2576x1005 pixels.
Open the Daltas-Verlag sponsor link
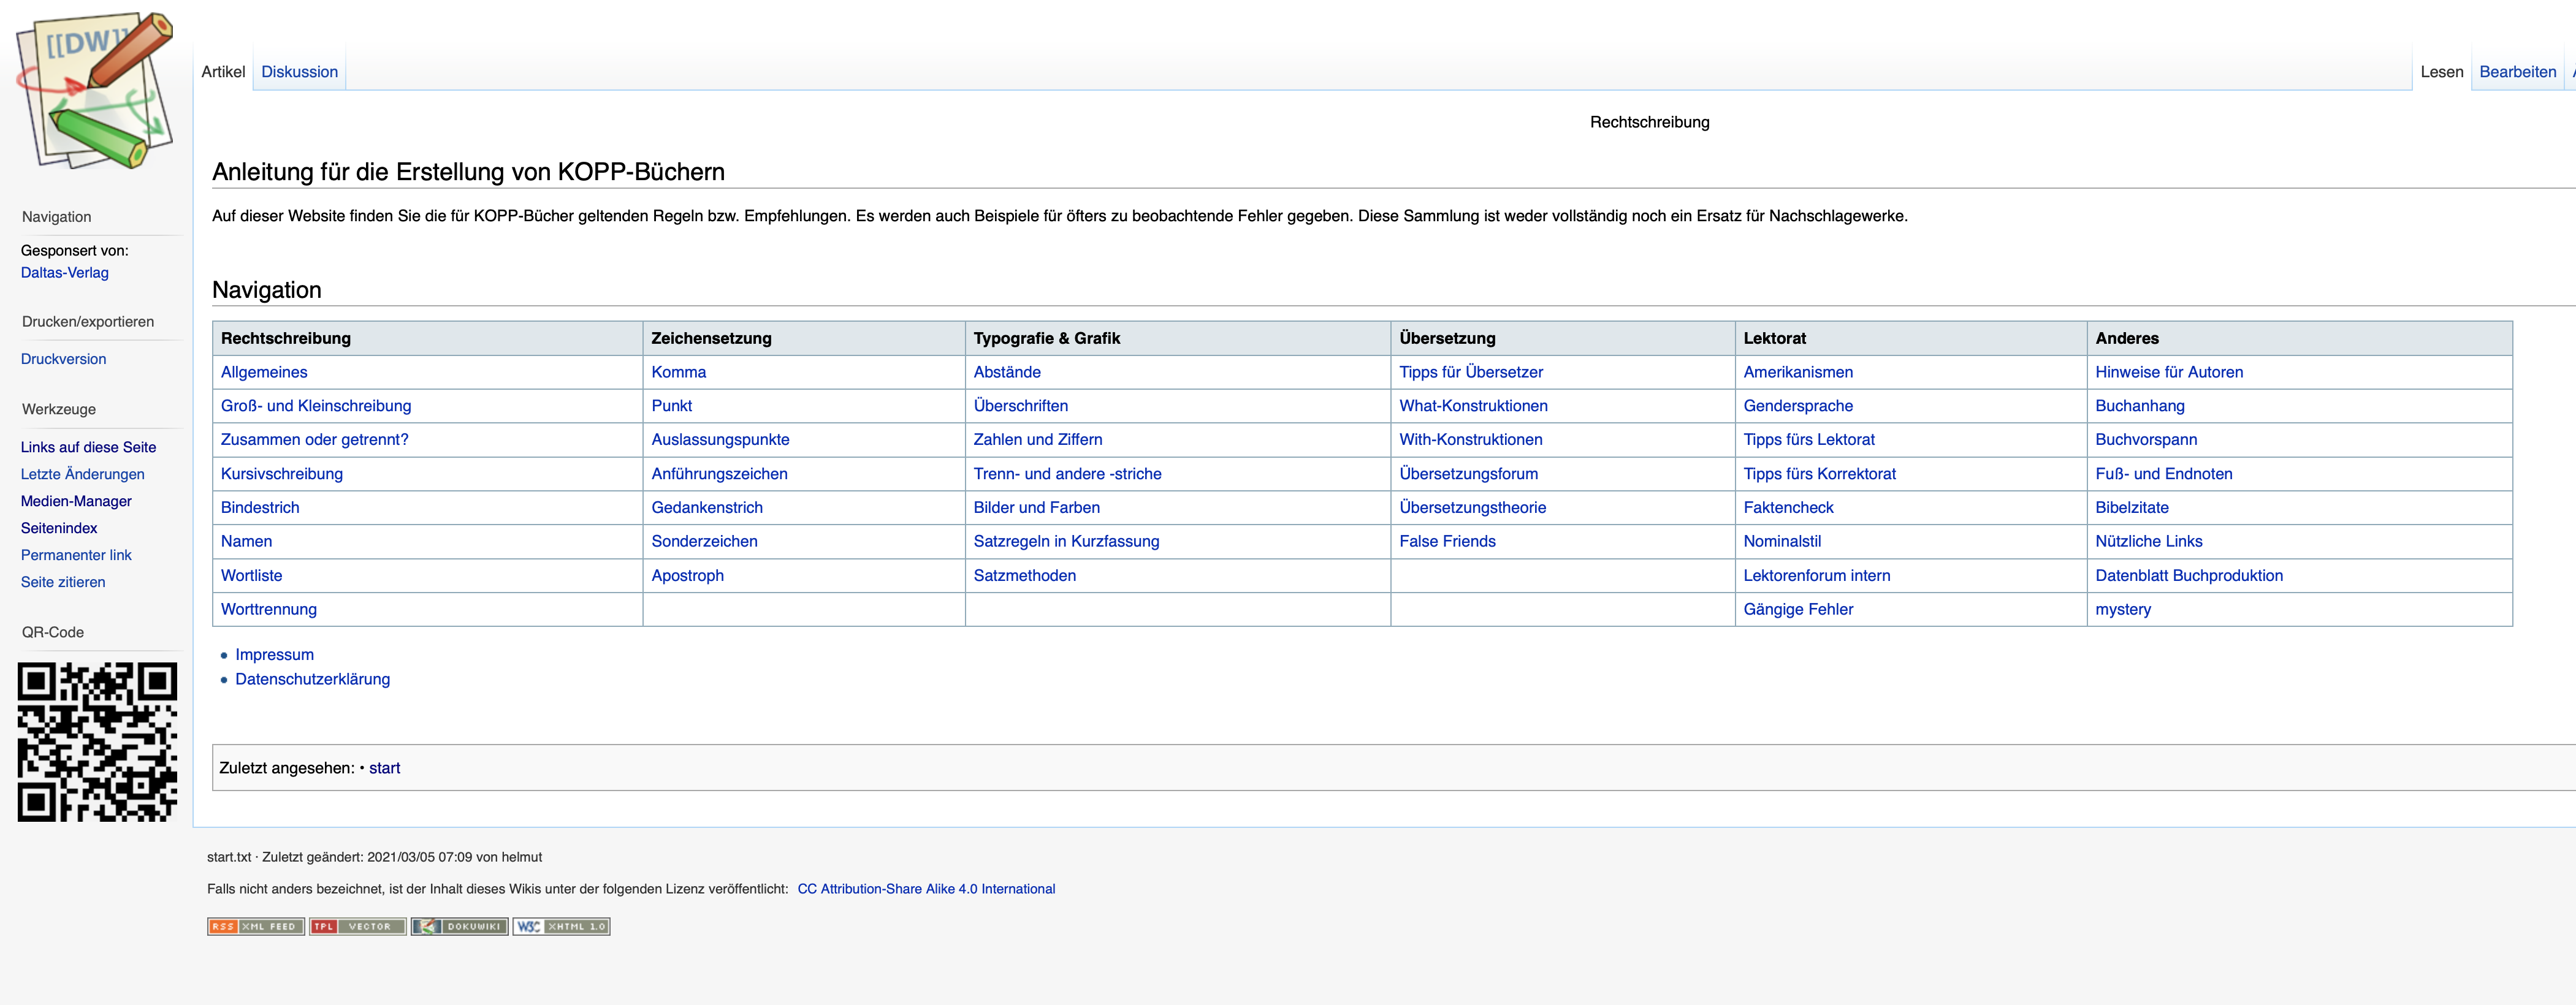pyautogui.click(x=65, y=273)
